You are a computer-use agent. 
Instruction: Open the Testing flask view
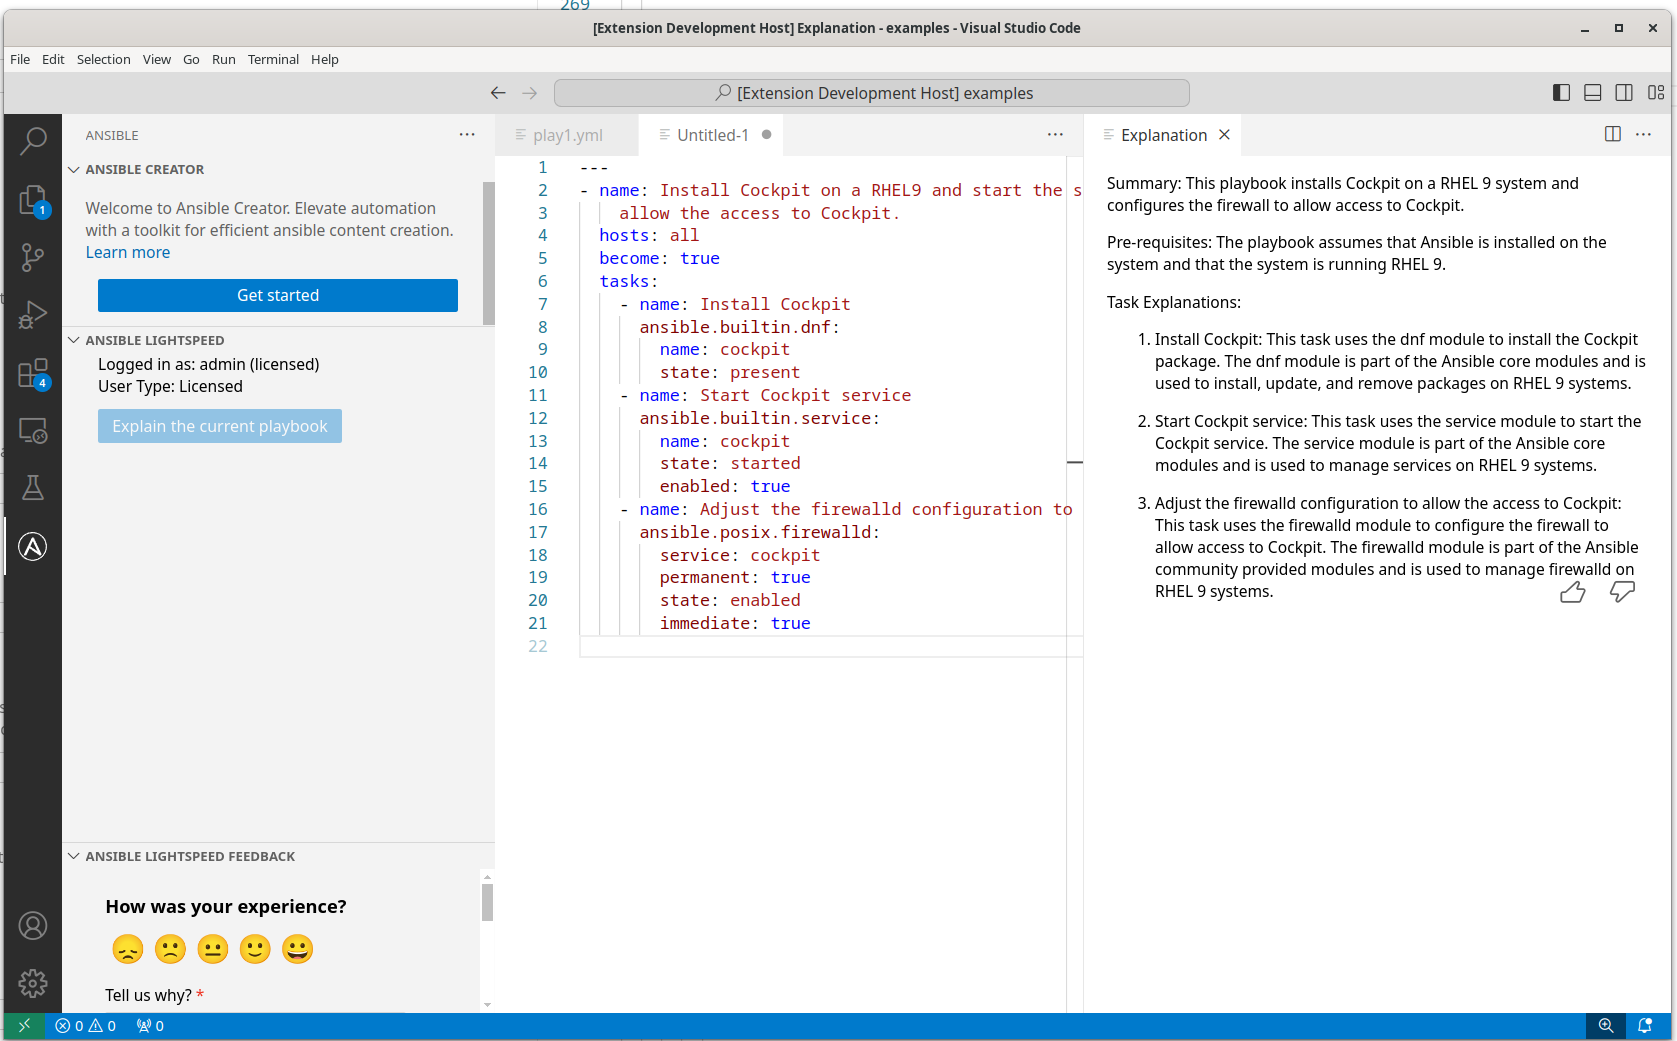(x=33, y=488)
